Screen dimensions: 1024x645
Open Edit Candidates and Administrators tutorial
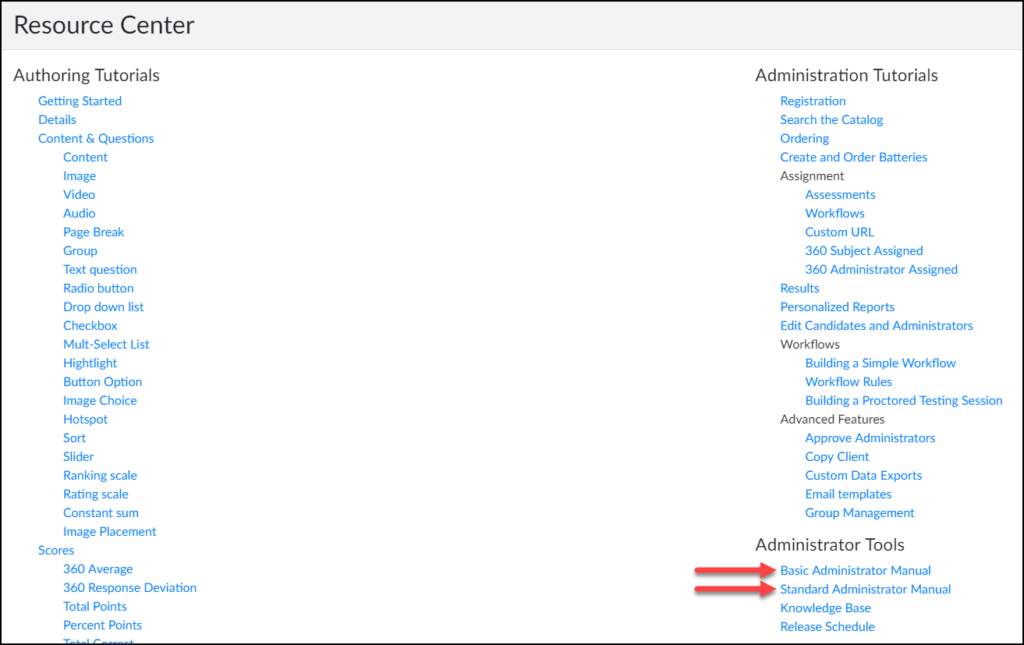pos(876,326)
